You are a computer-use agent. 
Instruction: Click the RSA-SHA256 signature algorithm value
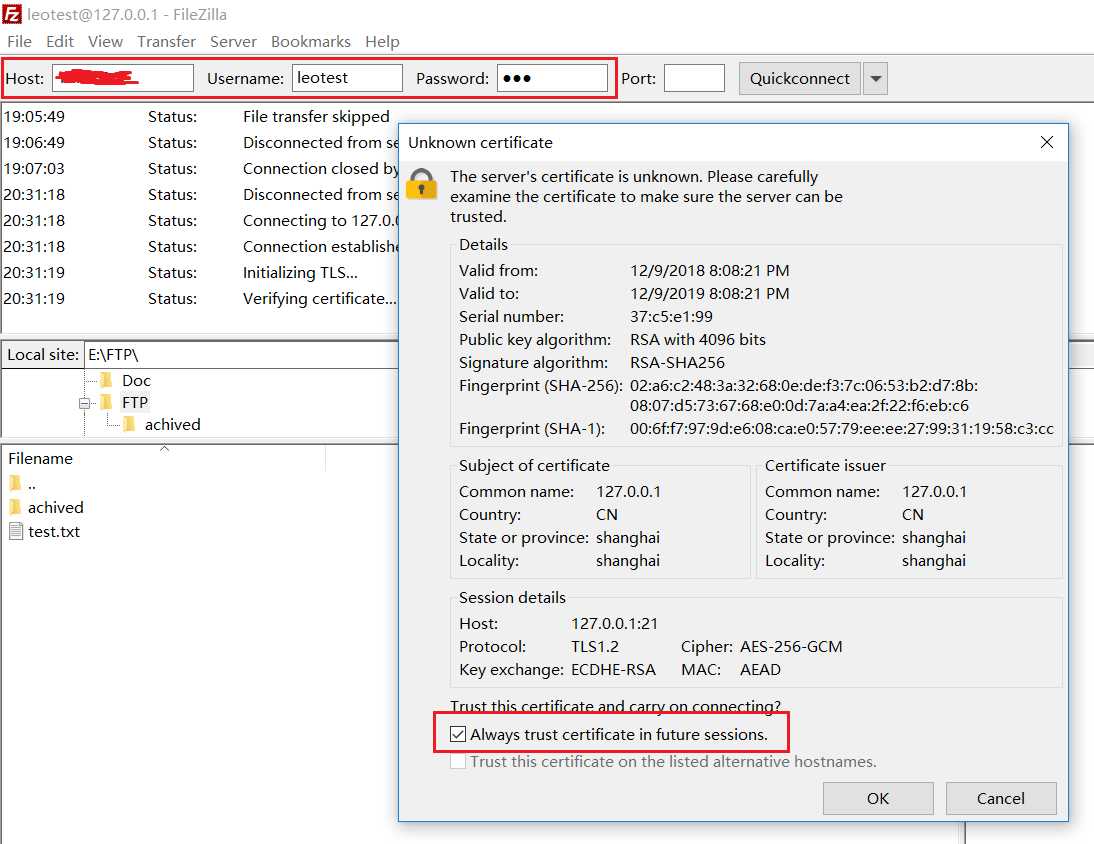click(x=677, y=363)
